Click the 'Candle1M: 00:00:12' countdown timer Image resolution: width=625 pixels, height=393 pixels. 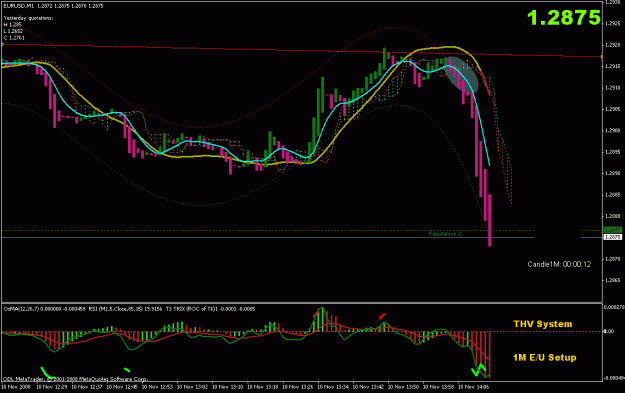coord(559,264)
